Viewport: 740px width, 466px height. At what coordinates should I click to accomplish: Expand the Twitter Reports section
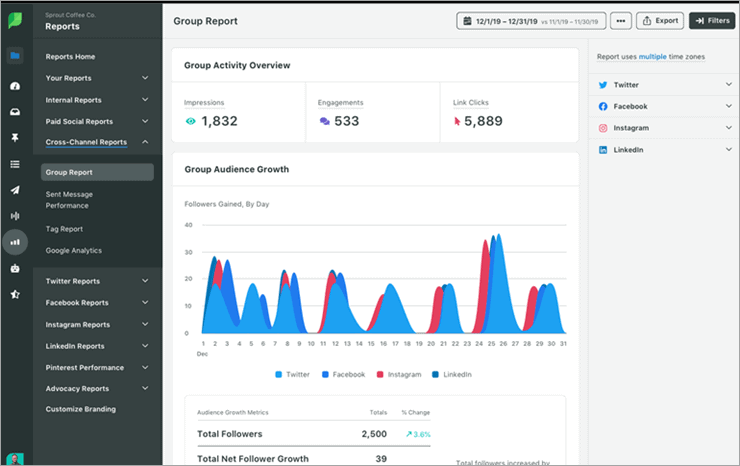[x=145, y=282]
